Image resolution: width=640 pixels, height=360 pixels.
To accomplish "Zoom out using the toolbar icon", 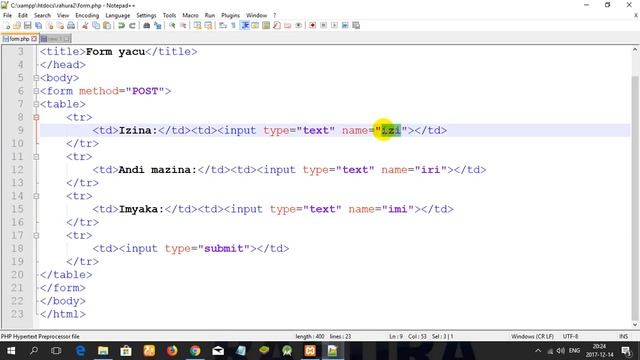I will point(183,25).
